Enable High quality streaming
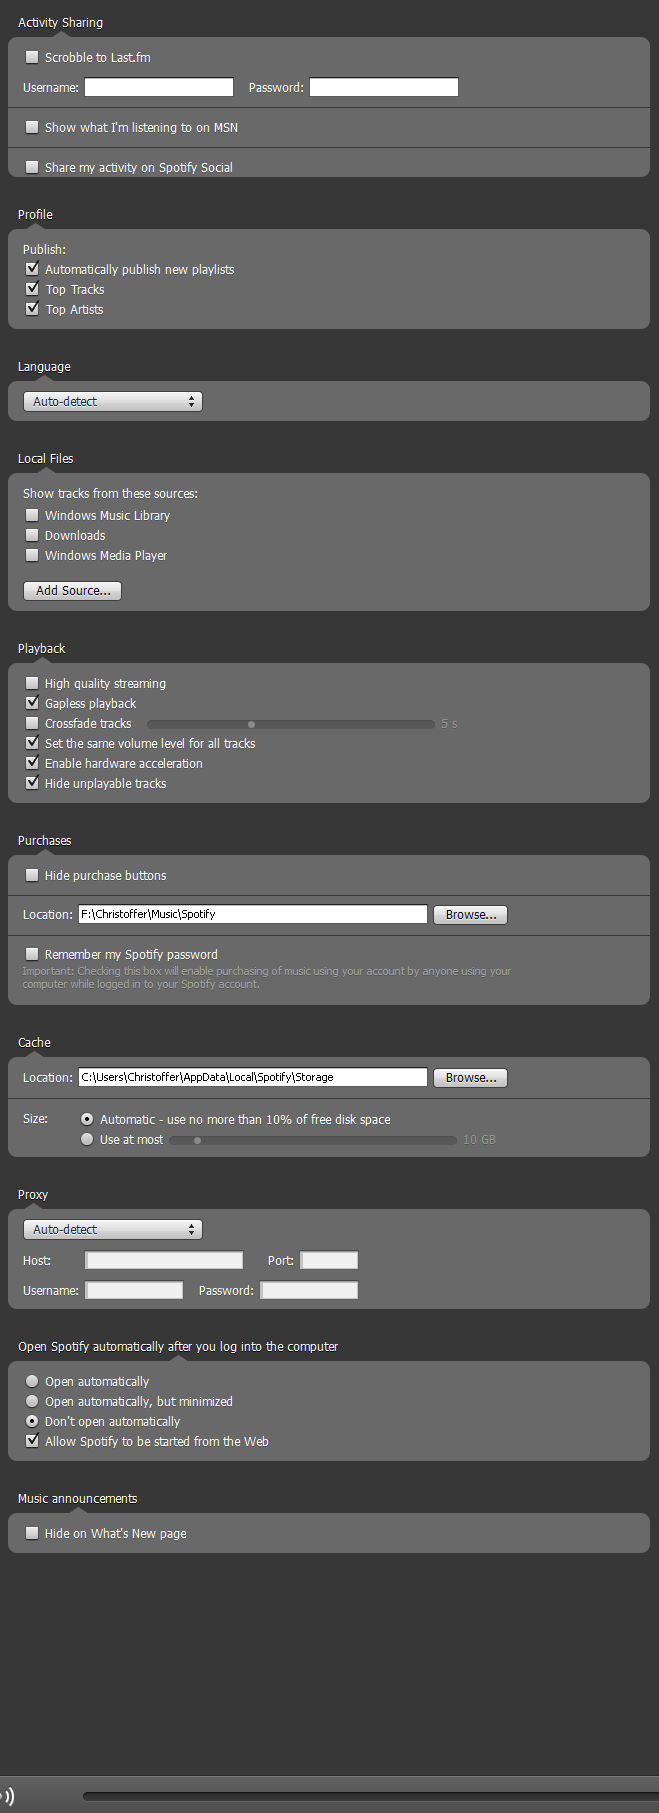Screen dimensions: 659x1813 click(x=32, y=683)
